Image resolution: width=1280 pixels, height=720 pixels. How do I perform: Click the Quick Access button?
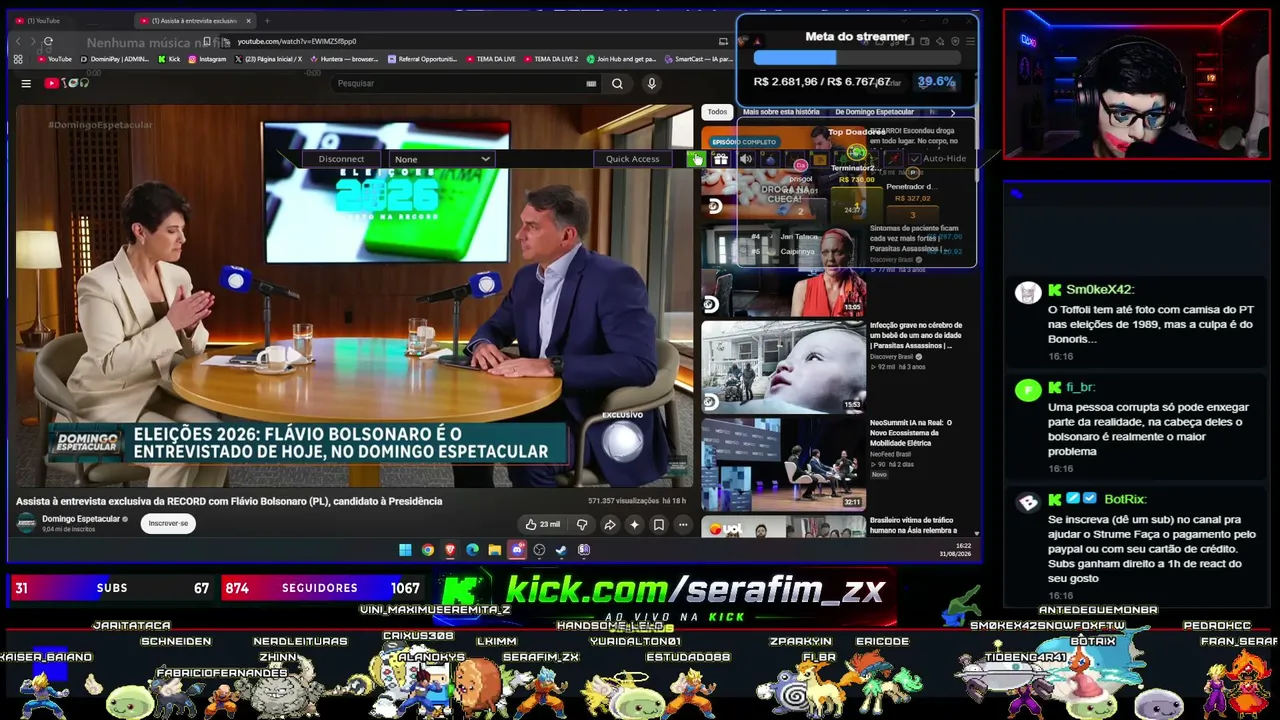coord(632,159)
